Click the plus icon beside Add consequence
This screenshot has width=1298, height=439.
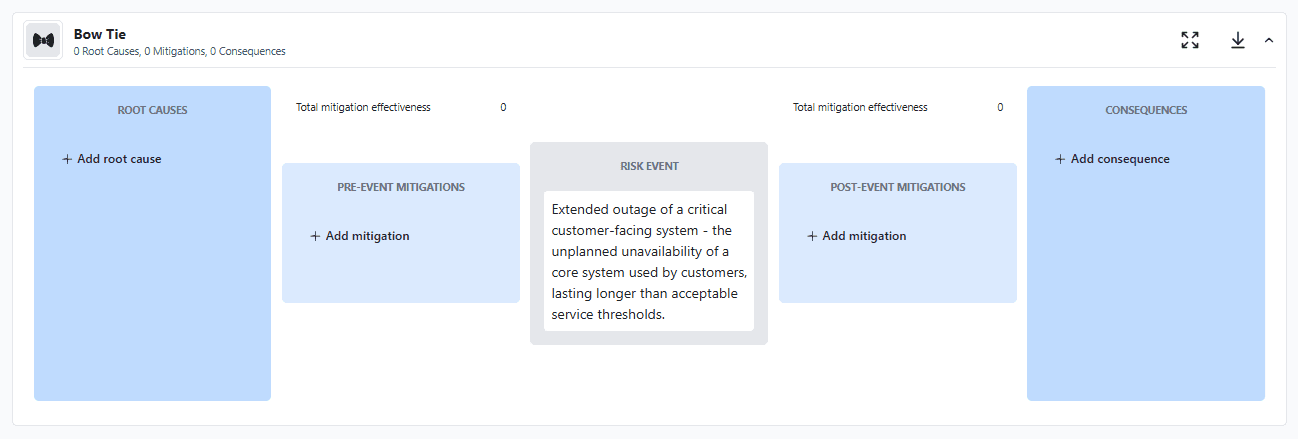tap(1060, 159)
